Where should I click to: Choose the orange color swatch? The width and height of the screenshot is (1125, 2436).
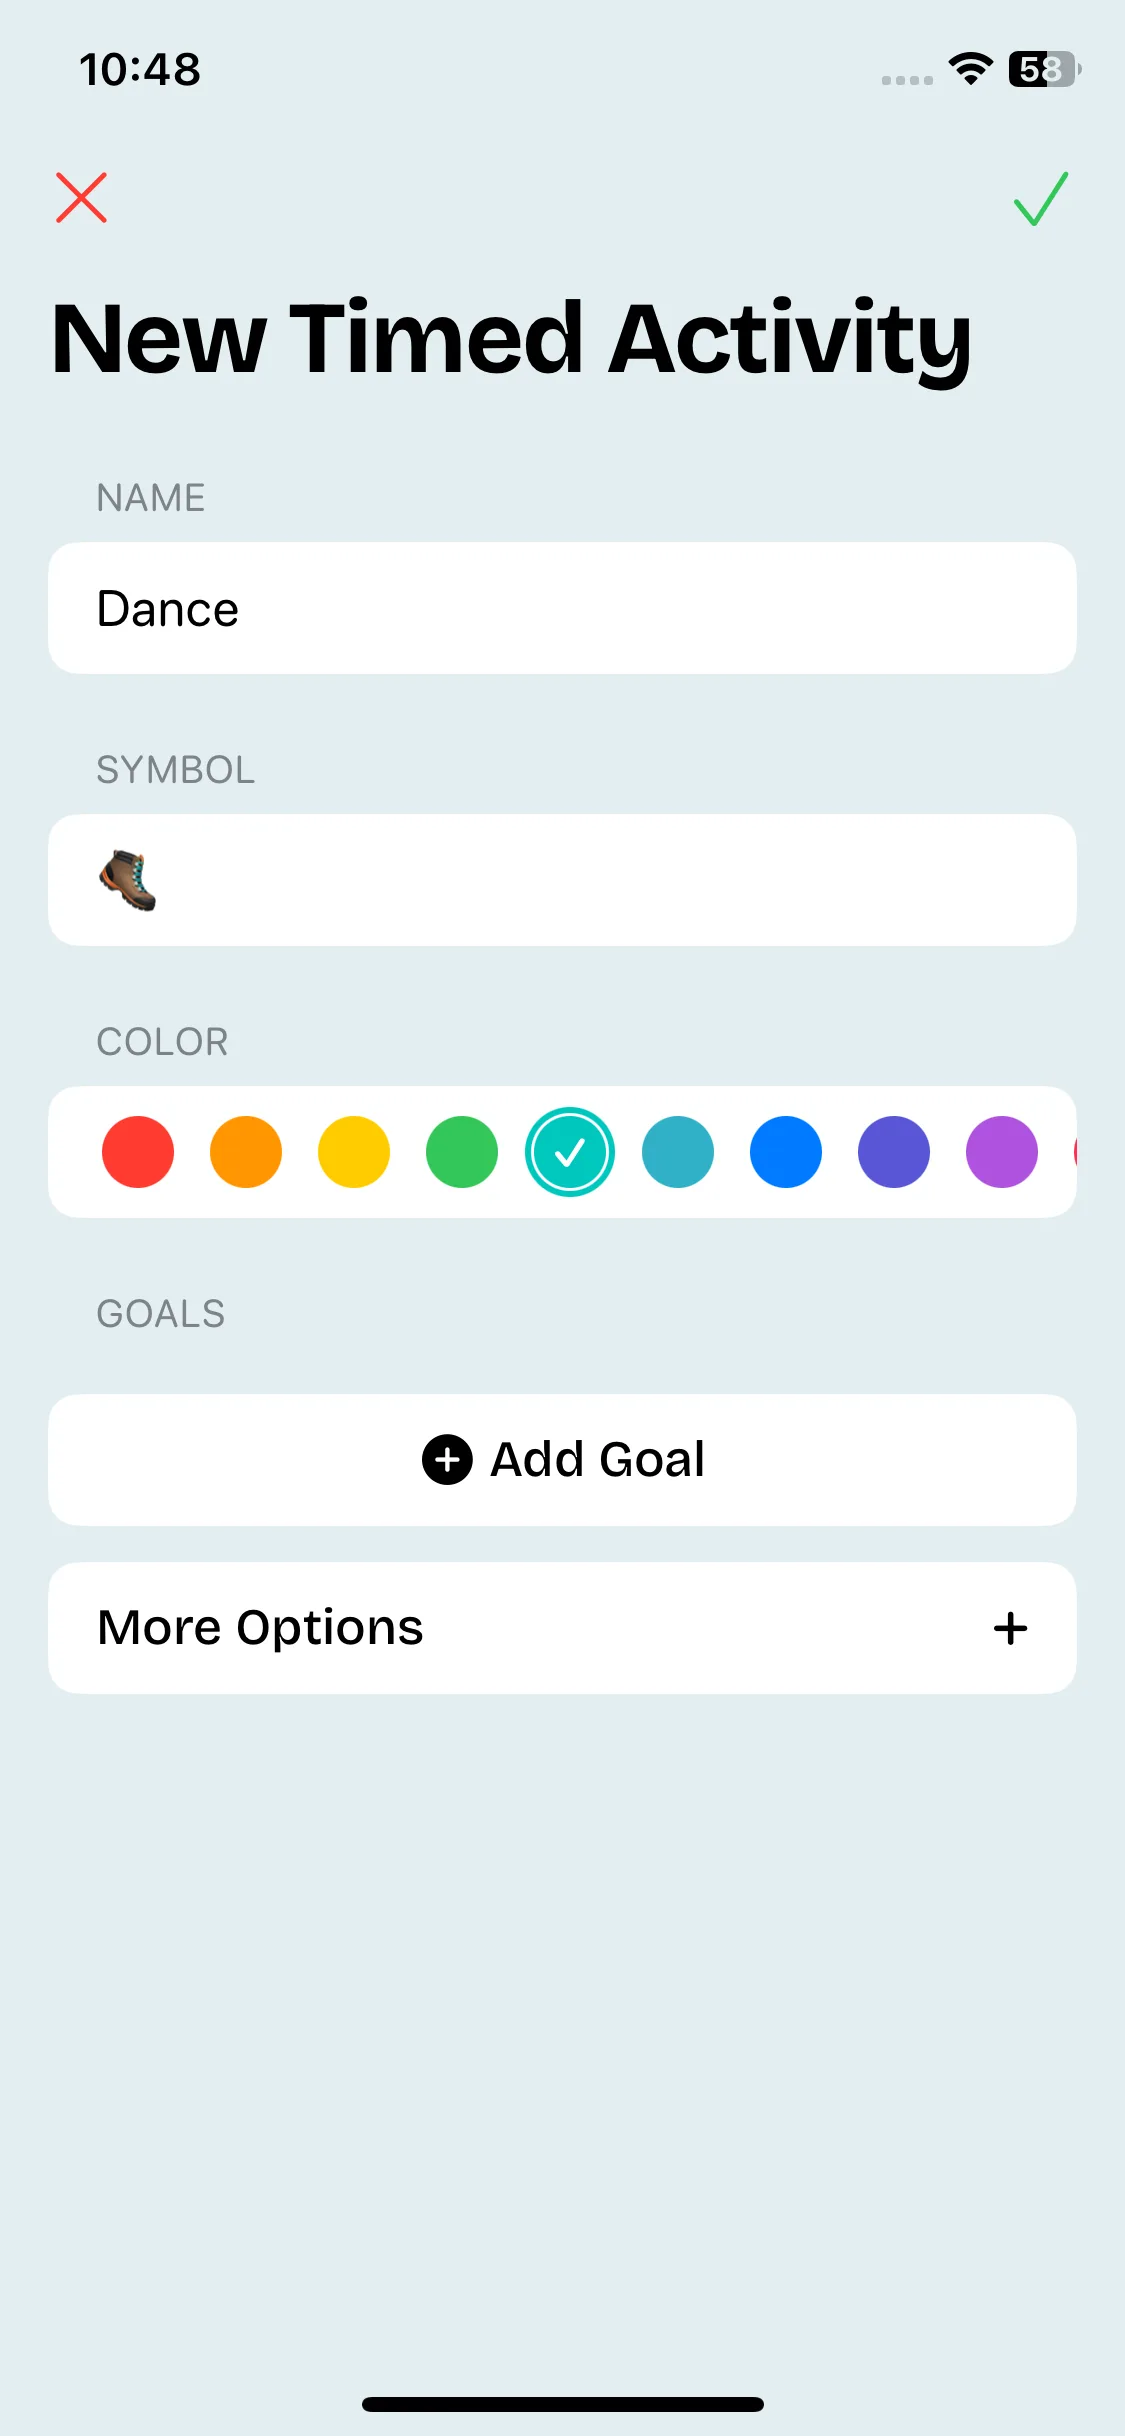[246, 1152]
